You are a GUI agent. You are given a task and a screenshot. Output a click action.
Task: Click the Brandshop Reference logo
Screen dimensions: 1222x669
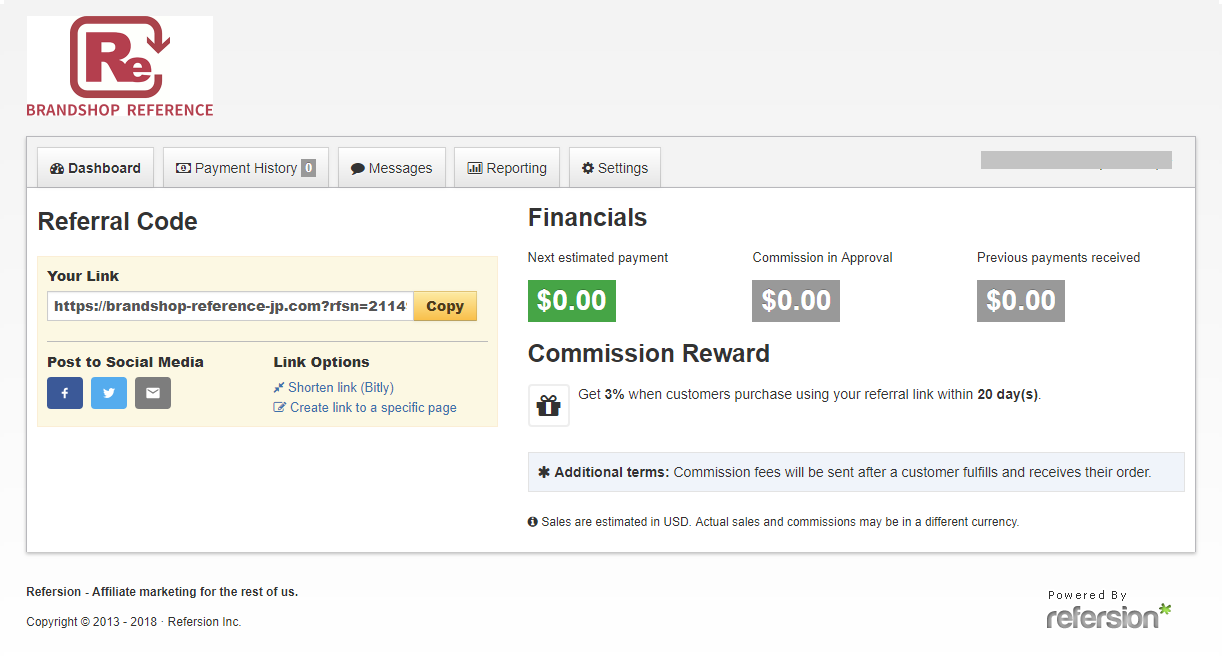pyautogui.click(x=120, y=66)
